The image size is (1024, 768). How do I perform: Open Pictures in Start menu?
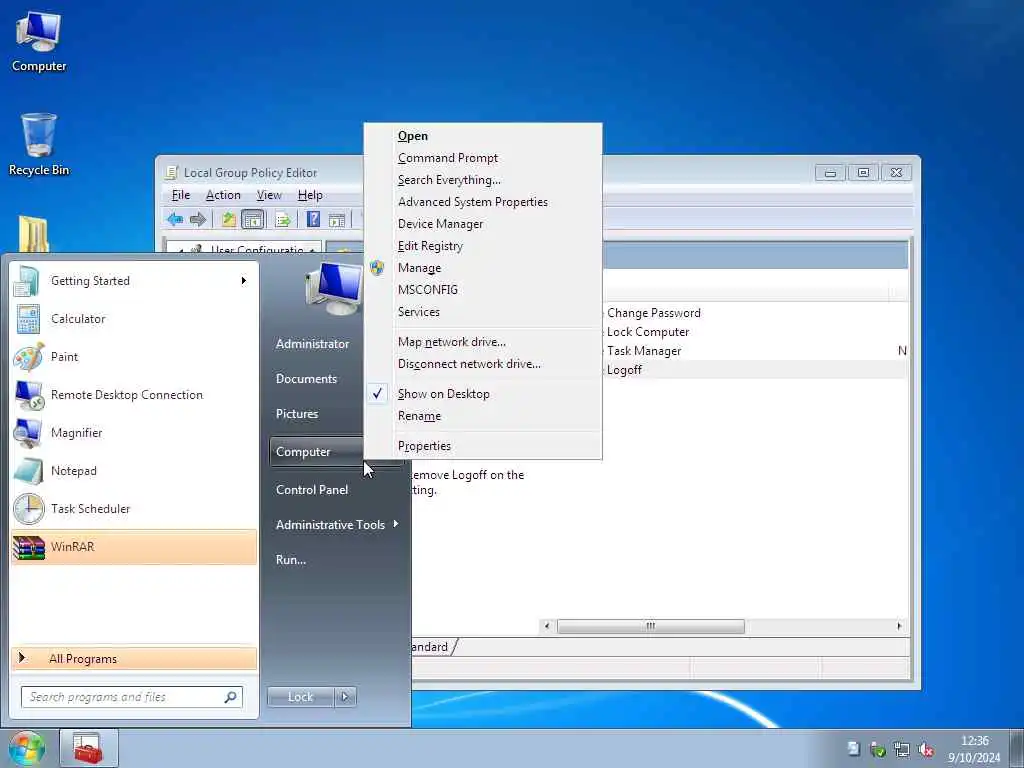(297, 414)
